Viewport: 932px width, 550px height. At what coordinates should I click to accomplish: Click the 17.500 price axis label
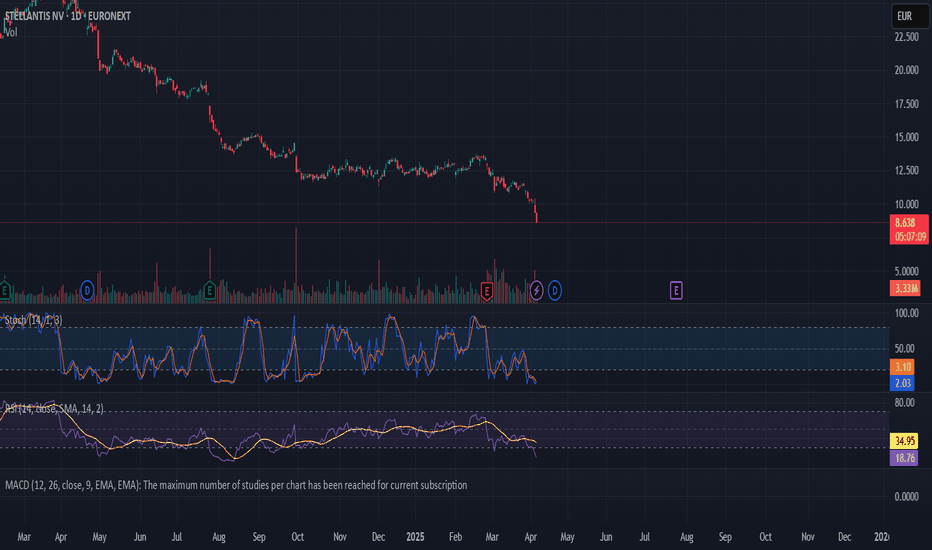click(x=906, y=104)
